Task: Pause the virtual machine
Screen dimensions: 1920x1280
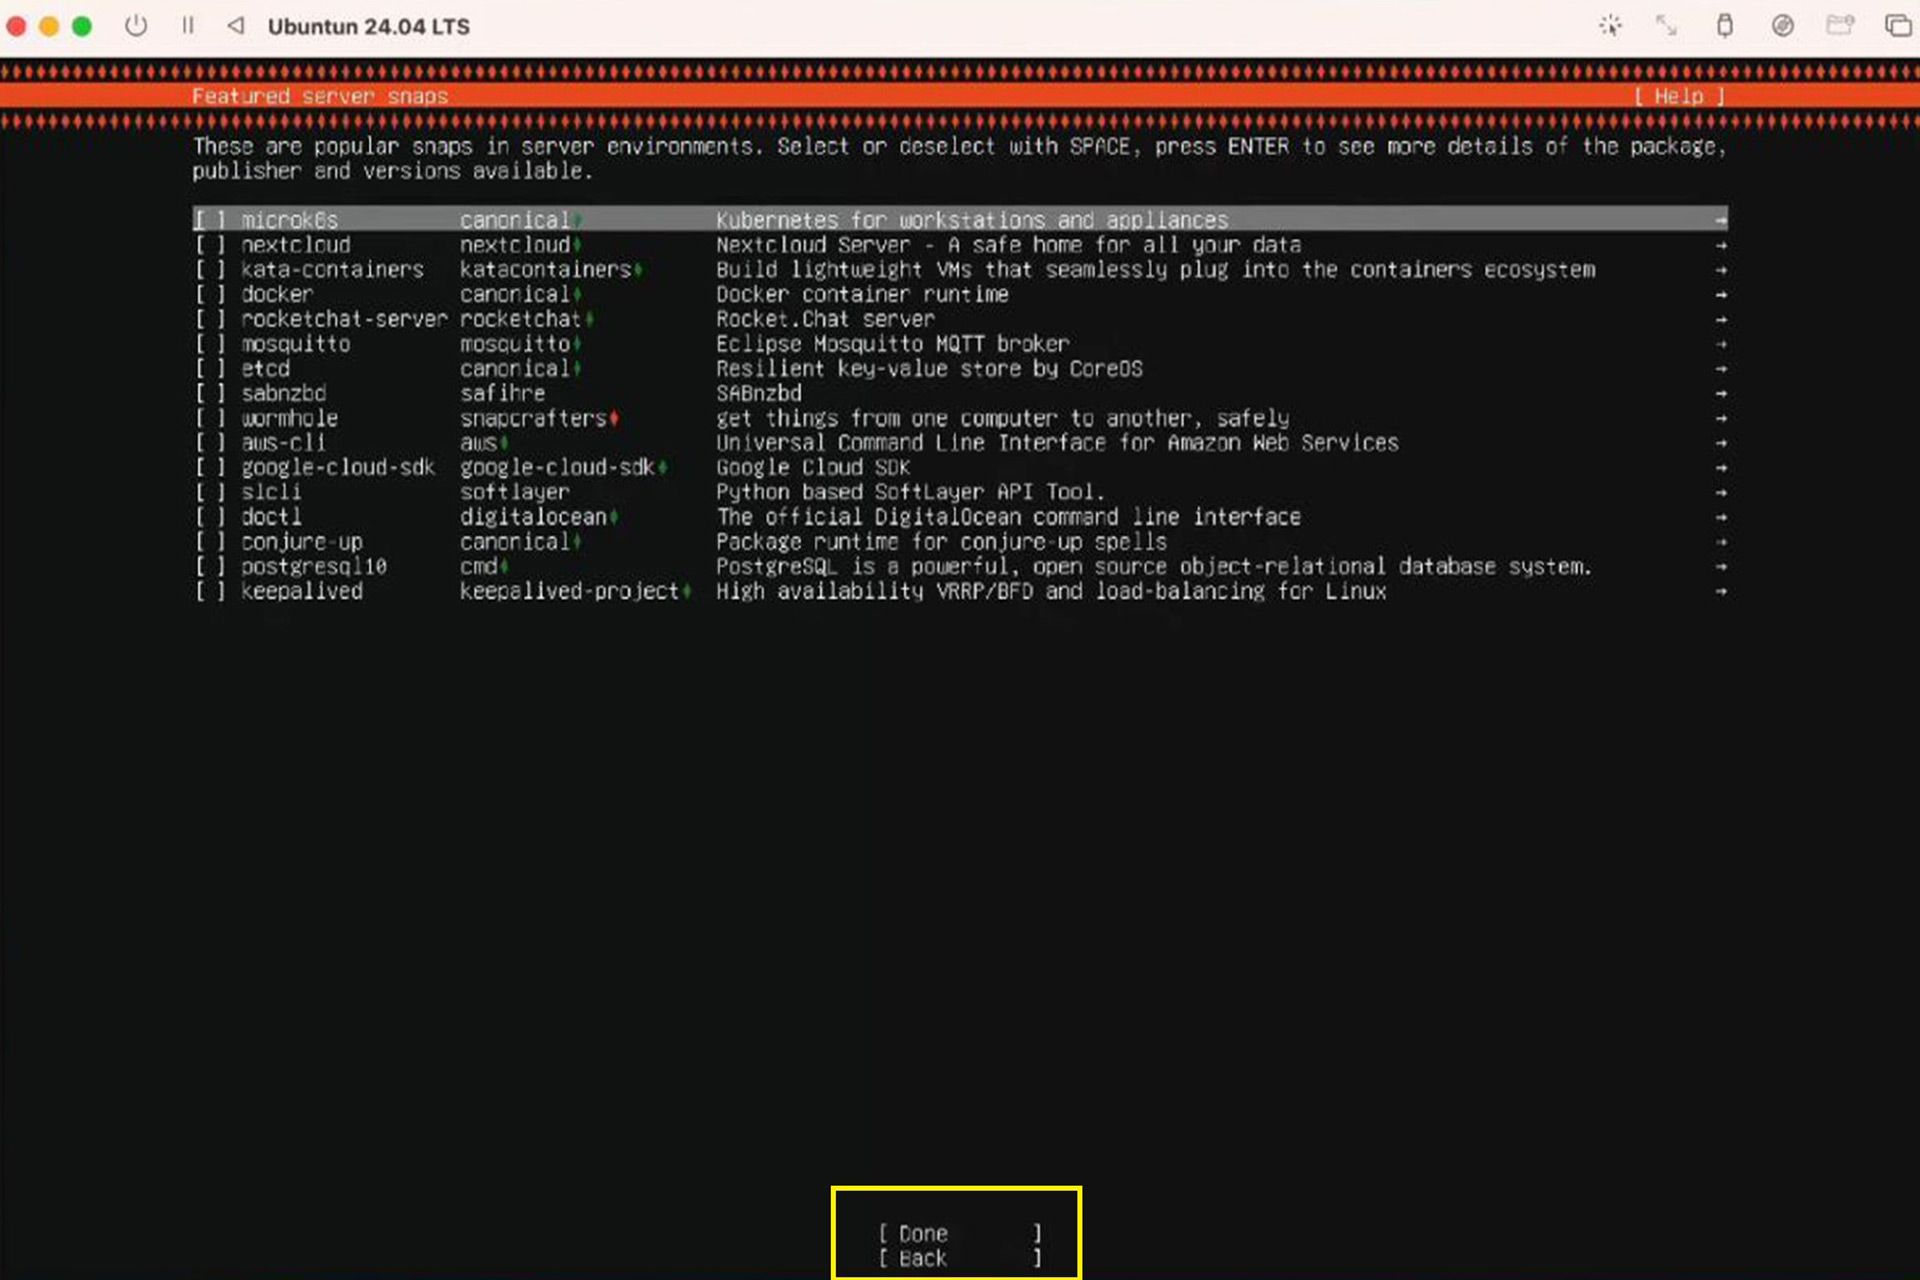Action: 188,26
